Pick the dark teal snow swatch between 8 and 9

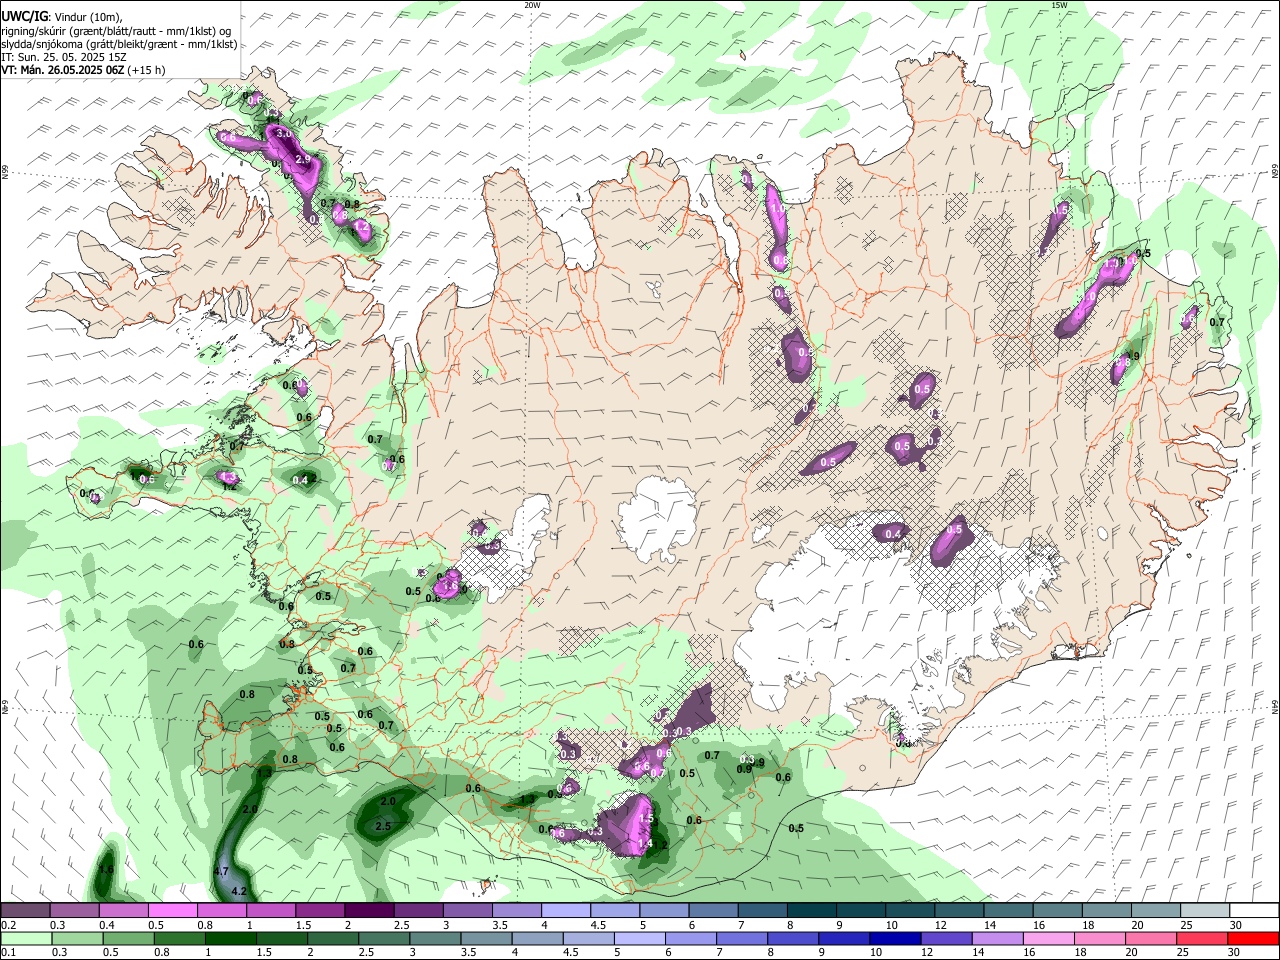point(810,911)
